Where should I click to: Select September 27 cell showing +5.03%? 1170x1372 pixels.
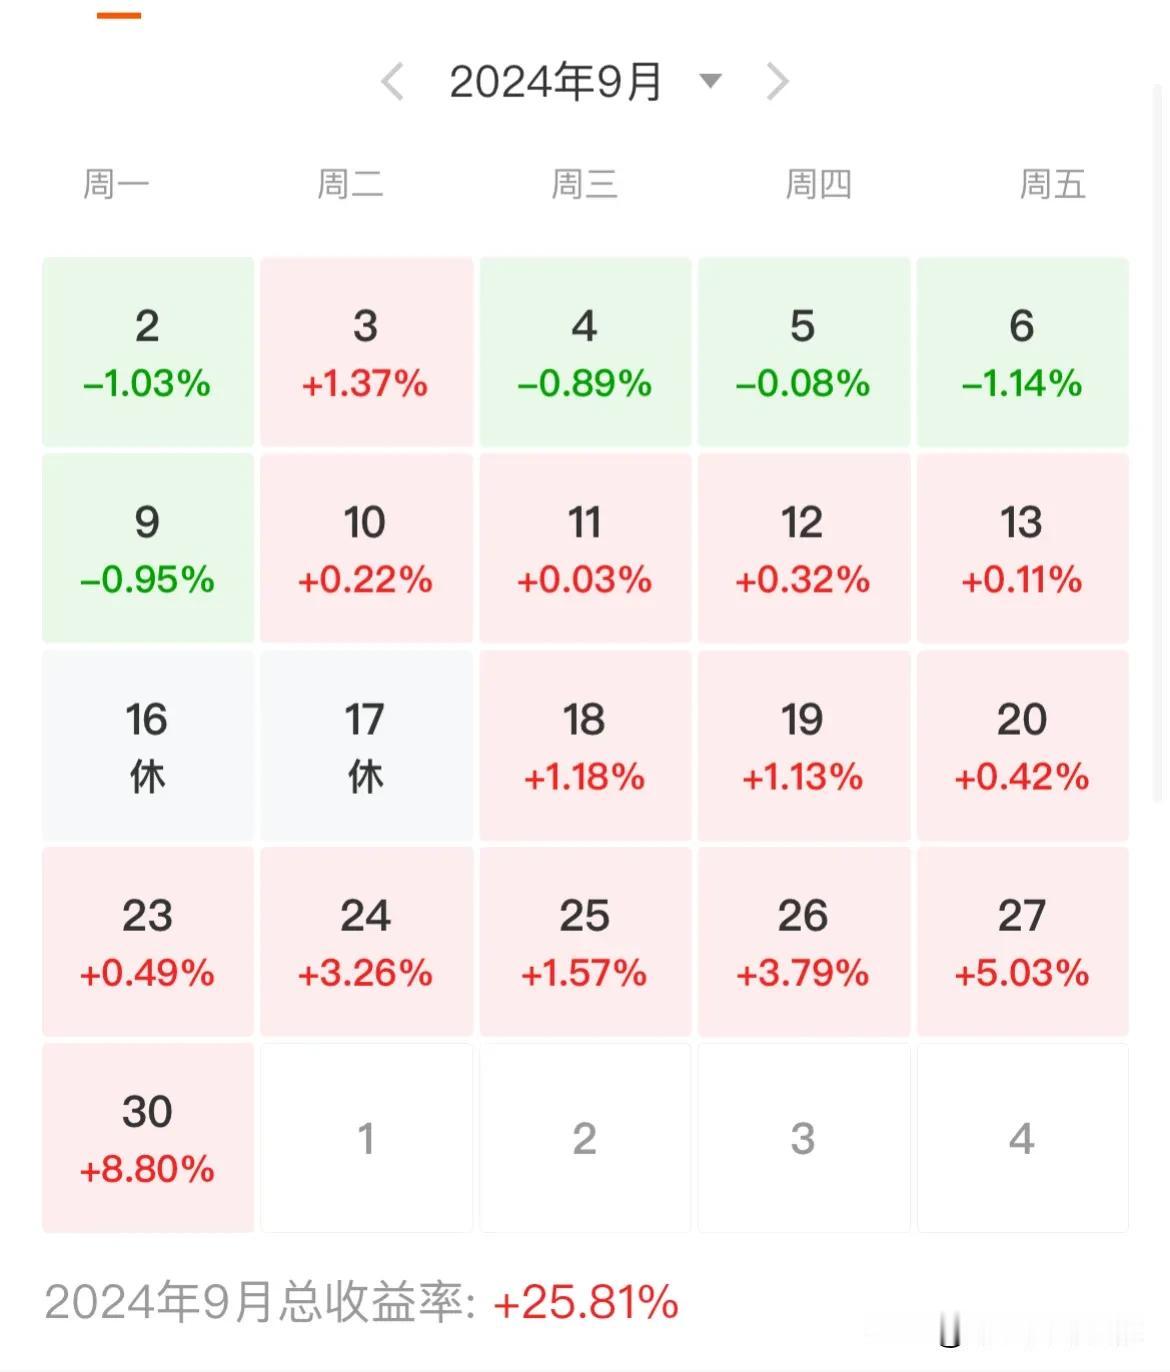1021,942
